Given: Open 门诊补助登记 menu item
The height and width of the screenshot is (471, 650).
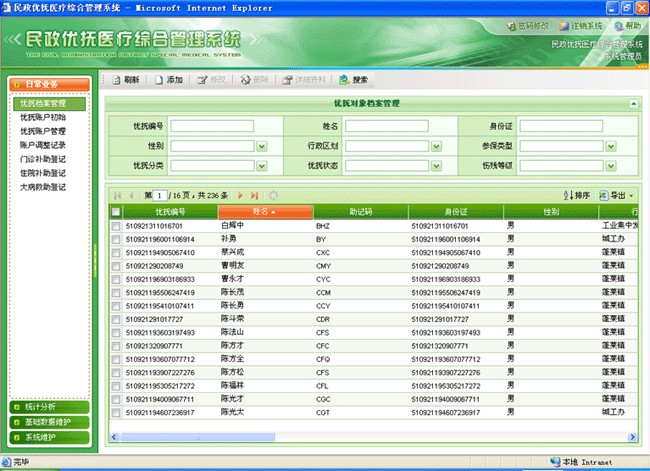Looking at the screenshot, I should pos(43,160).
